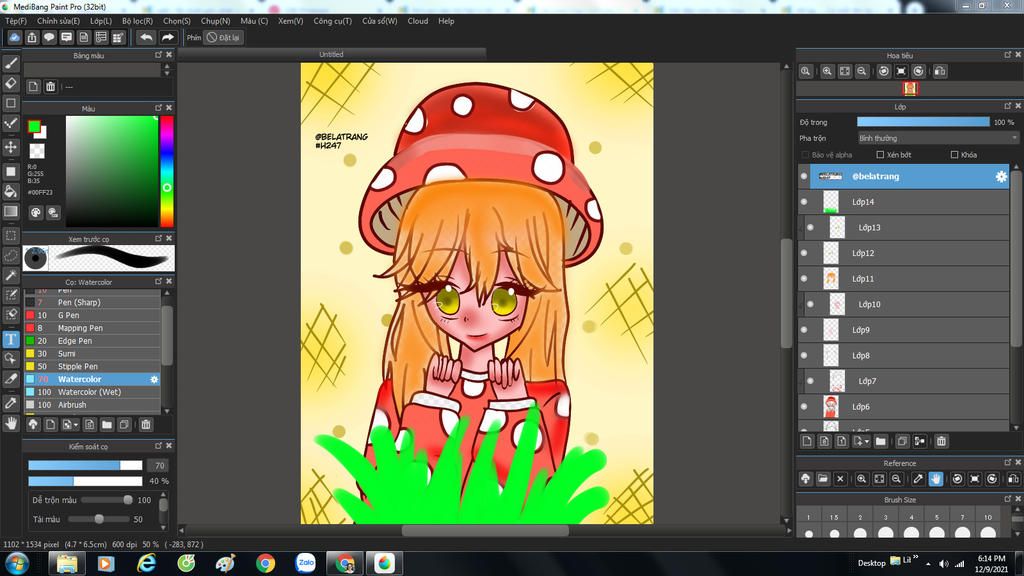1024x576 pixels.
Task: Enable the Xén bớt clipping checkbox
Action: click(x=880, y=155)
